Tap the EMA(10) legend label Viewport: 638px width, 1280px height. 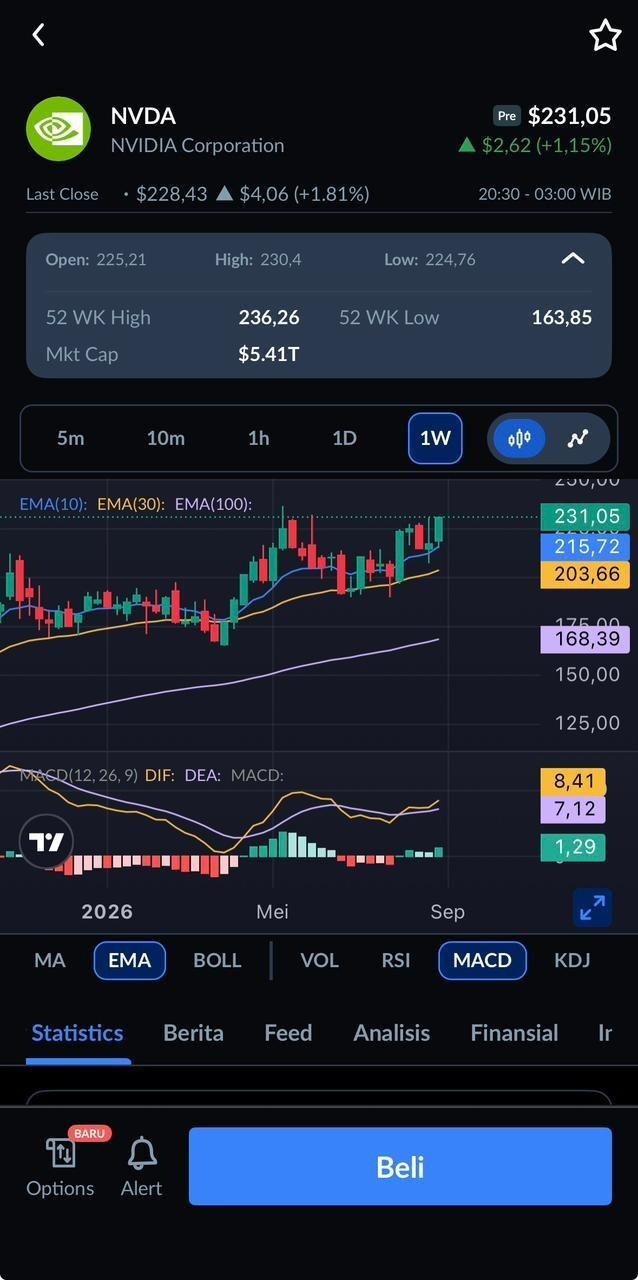pyautogui.click(x=53, y=504)
